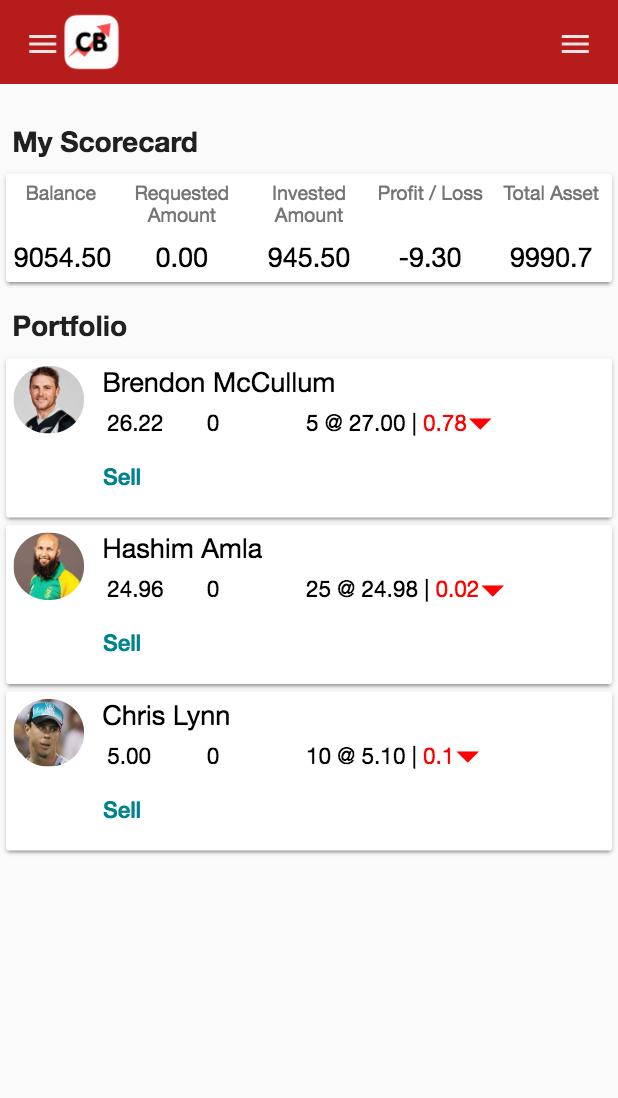Select the Chris Lynn player name
The width and height of the screenshot is (618, 1098).
click(x=166, y=716)
